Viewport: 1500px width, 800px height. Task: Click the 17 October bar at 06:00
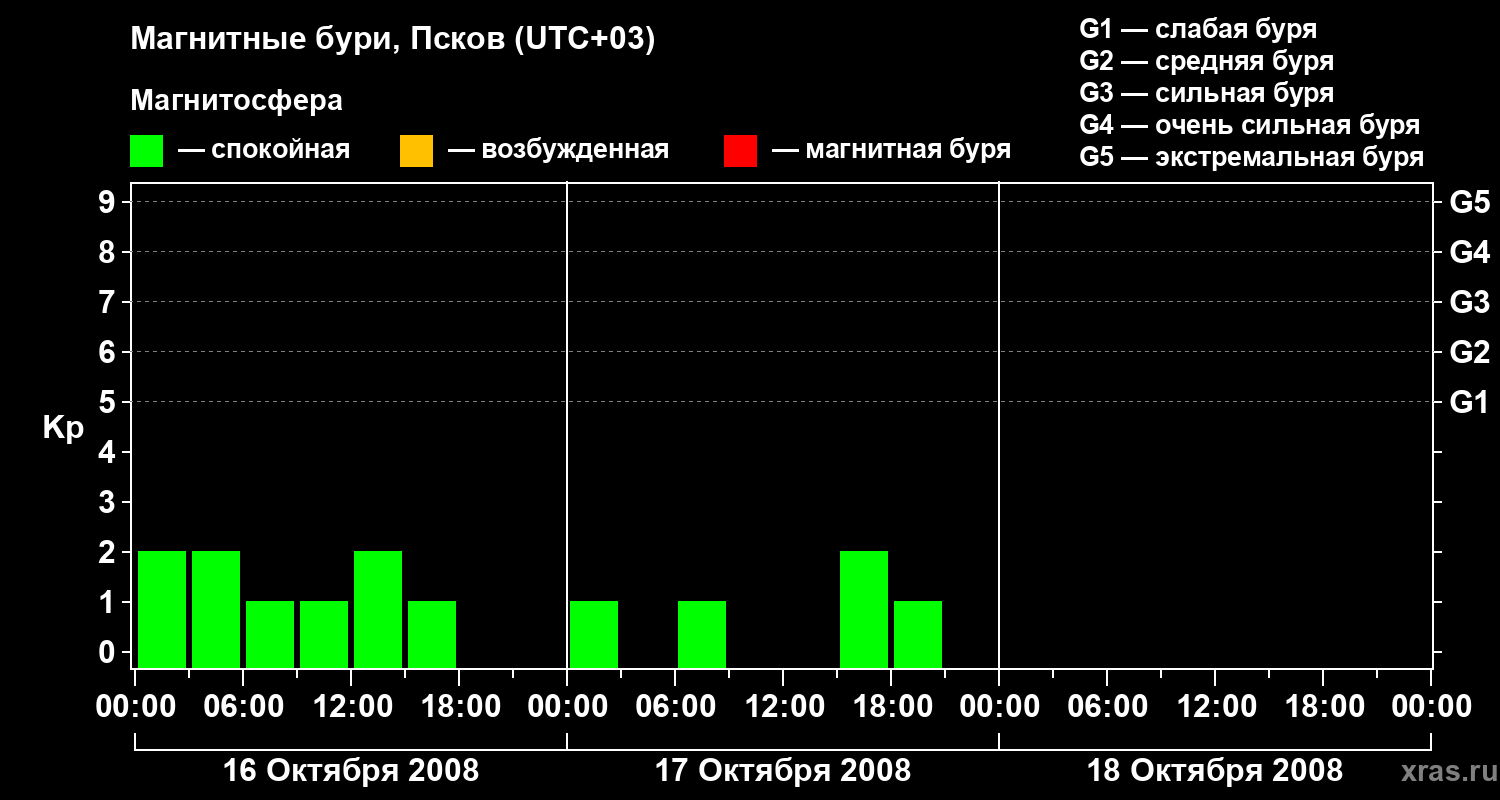[x=702, y=634]
